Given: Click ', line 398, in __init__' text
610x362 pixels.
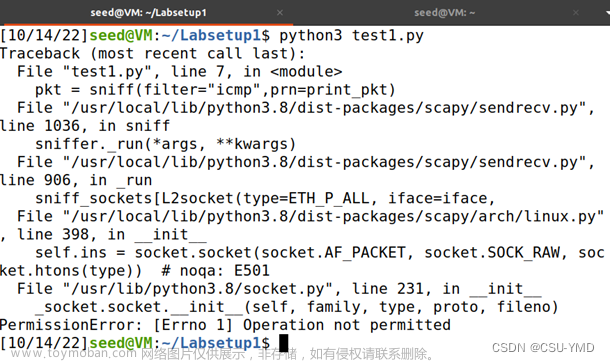Looking at the screenshot, I should pyautogui.click(x=103, y=234).
